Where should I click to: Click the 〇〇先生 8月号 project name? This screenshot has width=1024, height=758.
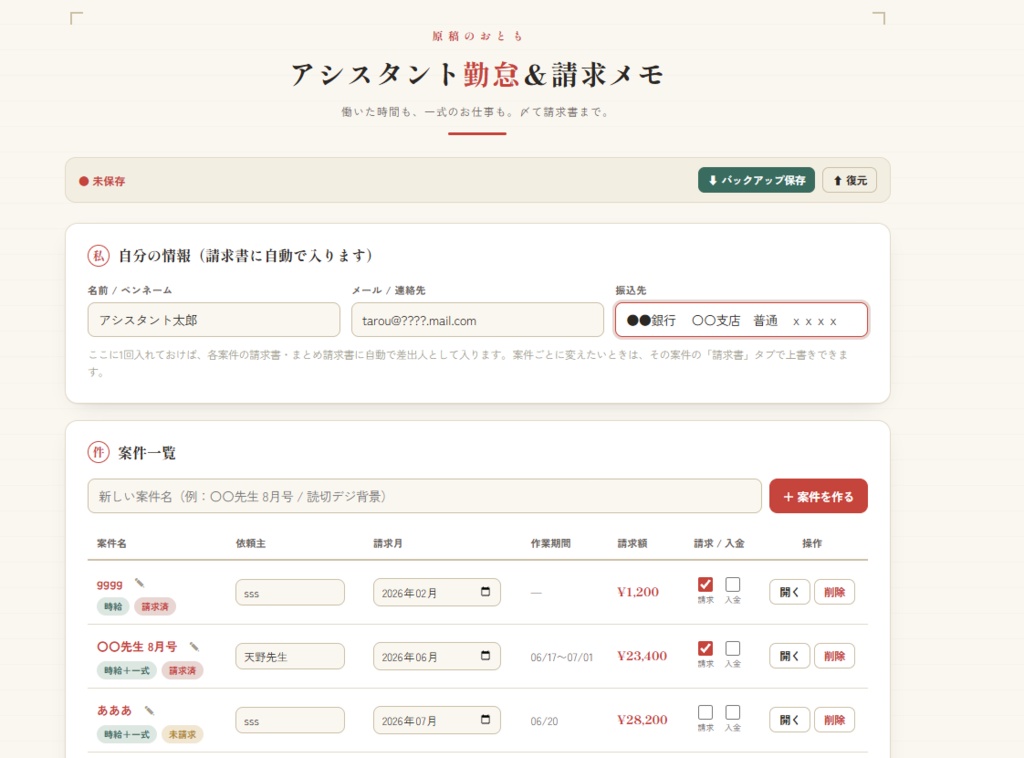click(137, 647)
